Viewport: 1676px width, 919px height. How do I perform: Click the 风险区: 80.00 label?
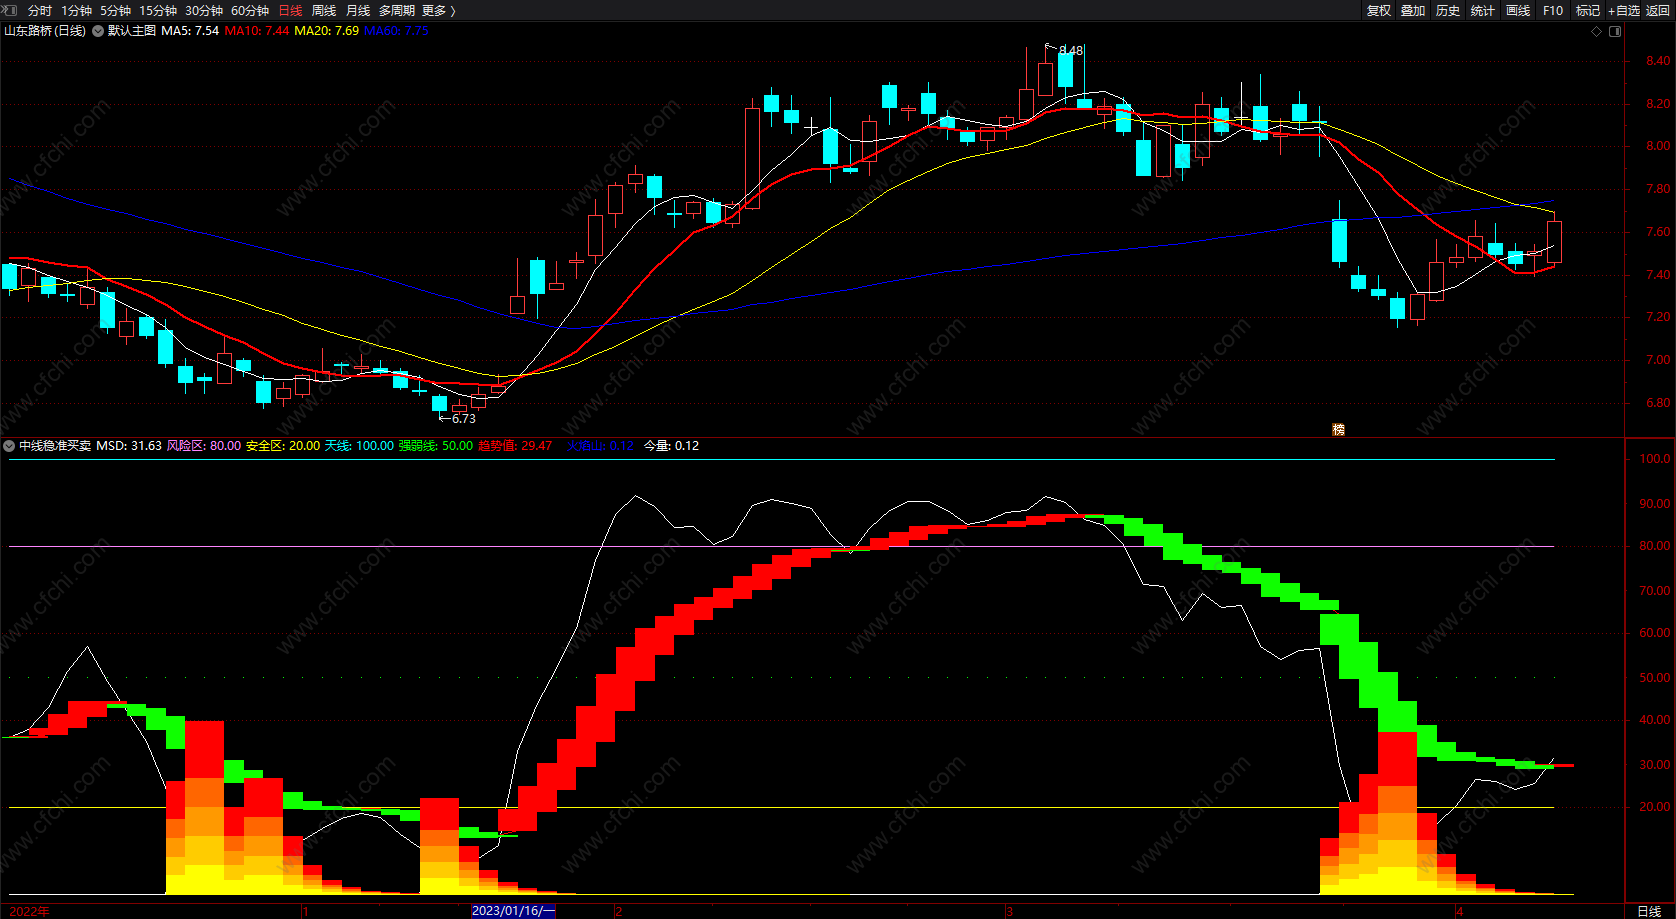(x=204, y=446)
